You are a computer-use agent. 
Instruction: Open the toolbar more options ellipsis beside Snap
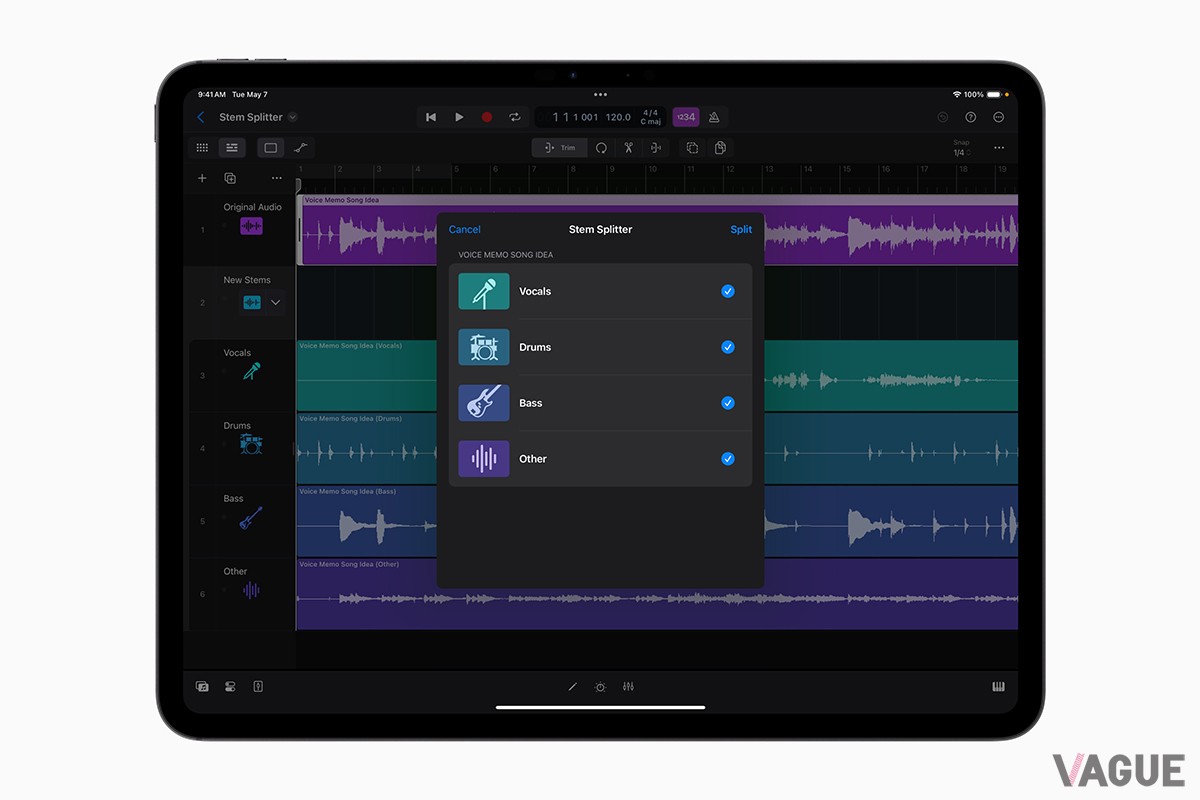click(998, 148)
